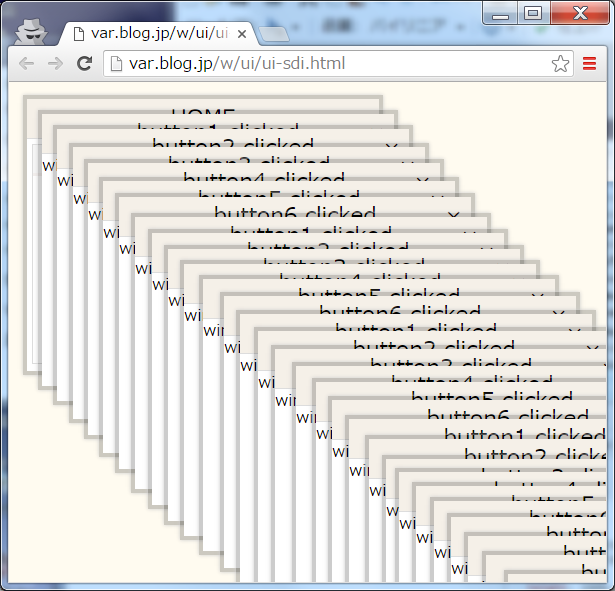Close the second button5 clicked window
The image size is (615, 591).
click(537, 296)
